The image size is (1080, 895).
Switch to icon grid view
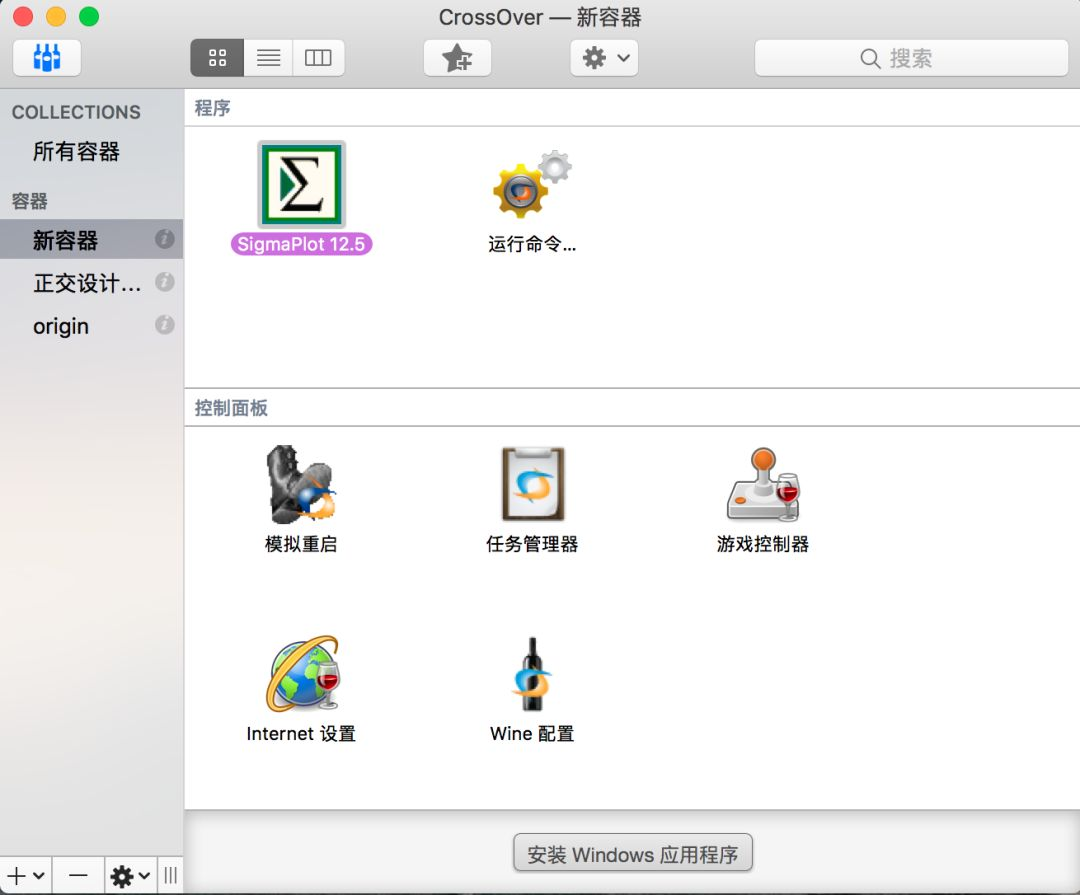pos(217,58)
